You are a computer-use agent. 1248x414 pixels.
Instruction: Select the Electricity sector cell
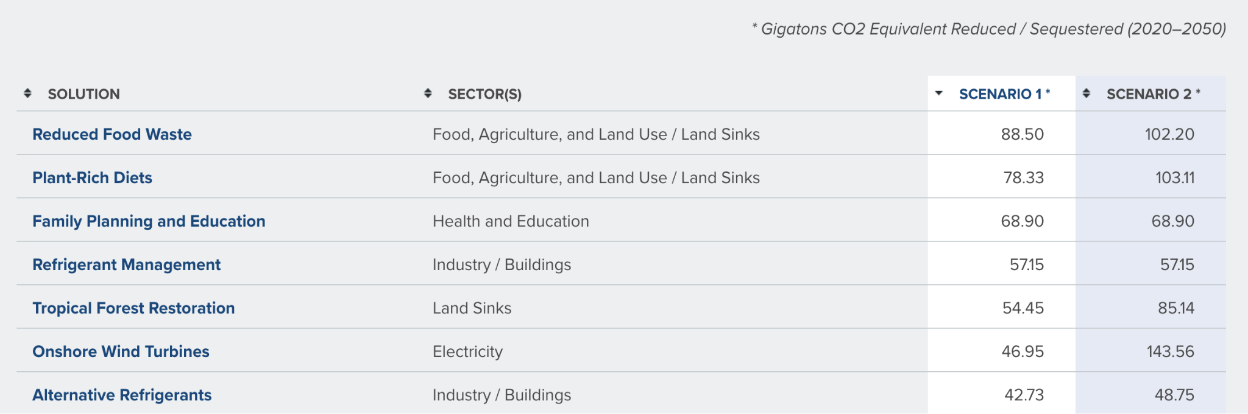468,352
